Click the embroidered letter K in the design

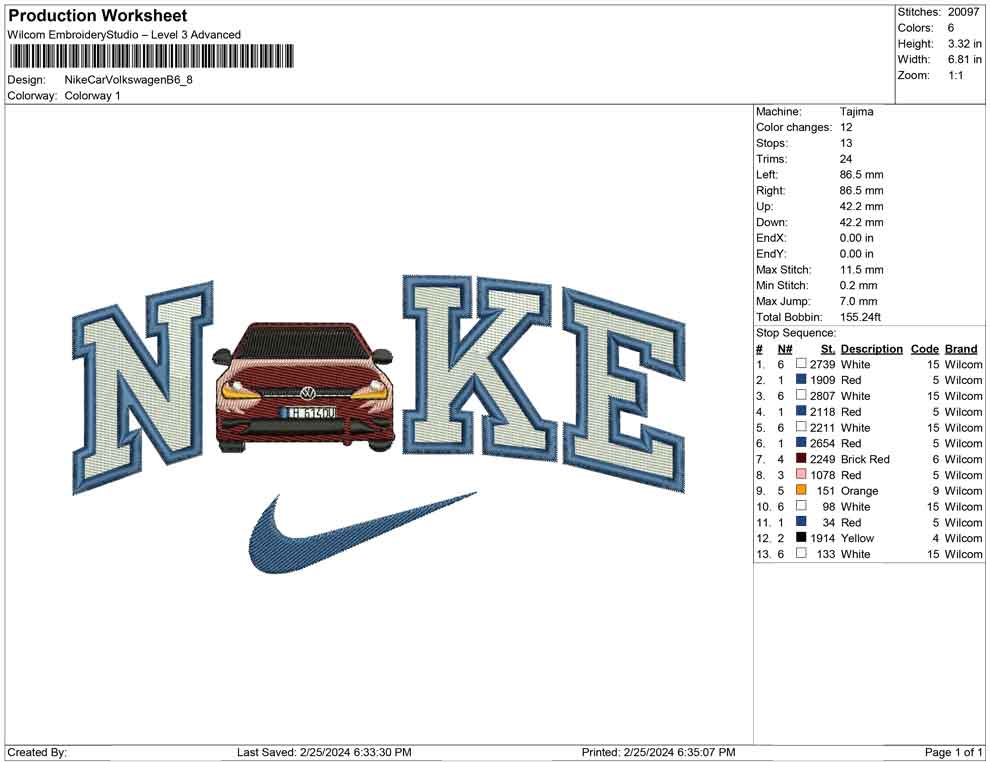pos(478,369)
